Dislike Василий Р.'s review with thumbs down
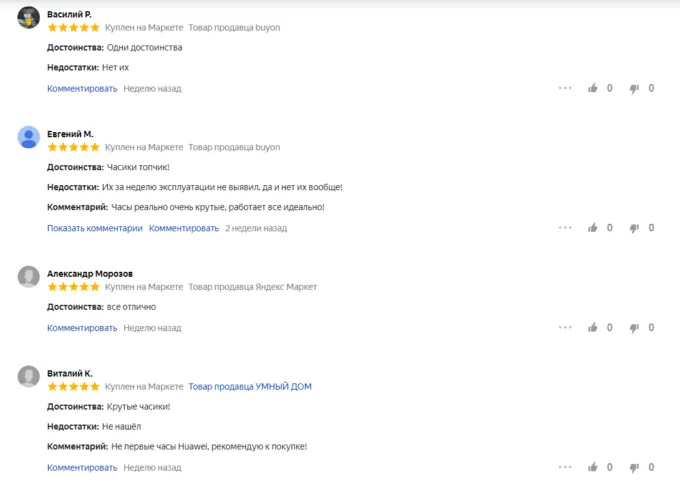This screenshot has width=680, height=495. tap(634, 88)
